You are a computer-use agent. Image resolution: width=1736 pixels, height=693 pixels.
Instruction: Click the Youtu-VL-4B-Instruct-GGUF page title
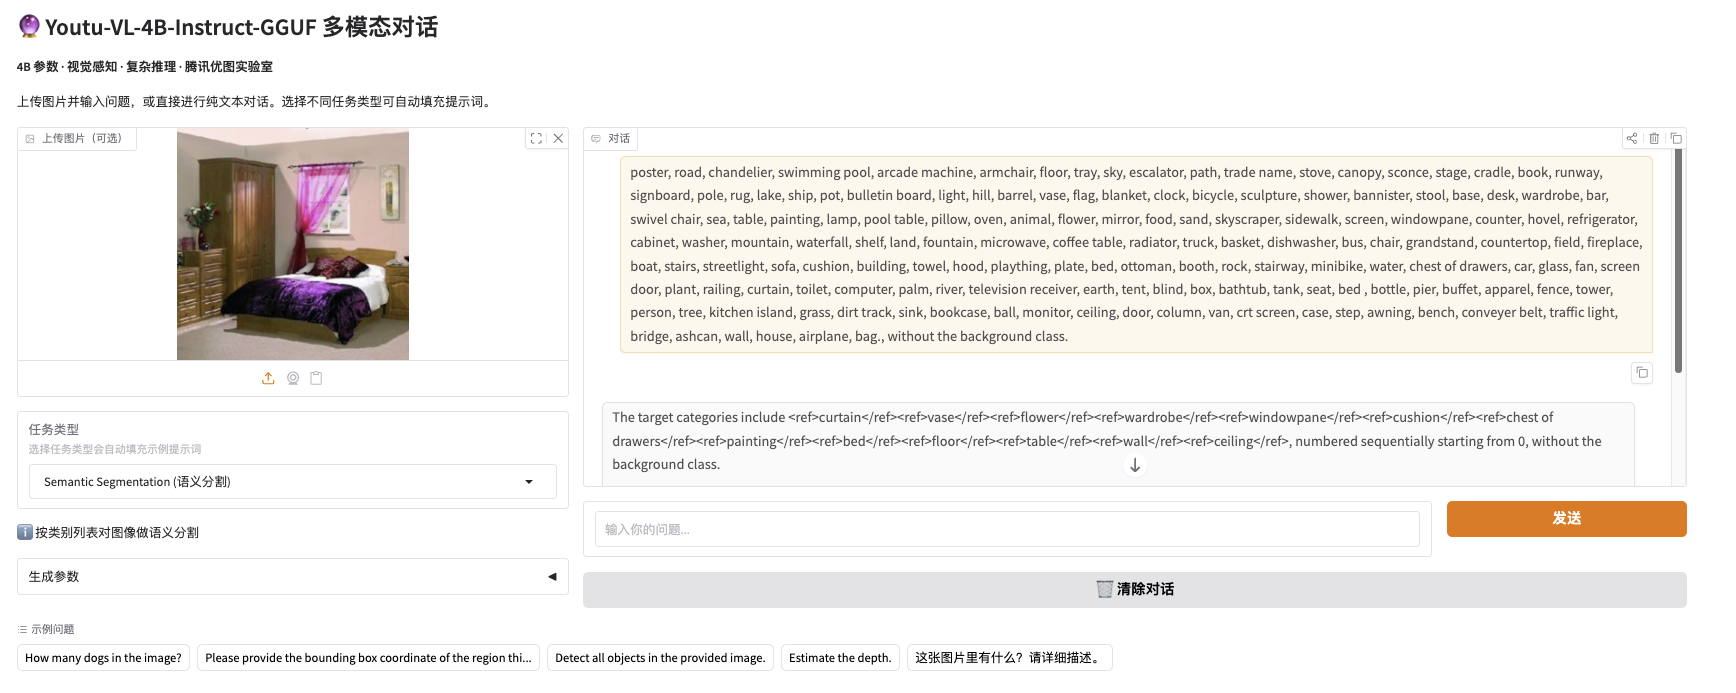228,27
